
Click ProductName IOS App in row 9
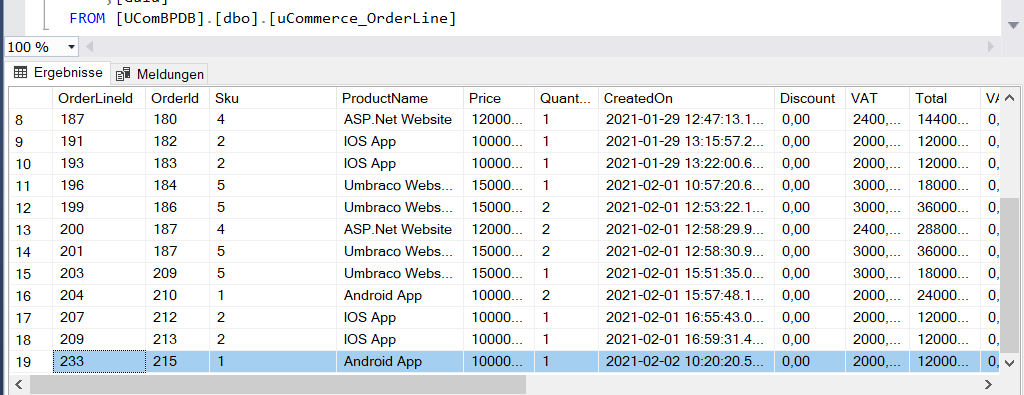(x=400, y=142)
